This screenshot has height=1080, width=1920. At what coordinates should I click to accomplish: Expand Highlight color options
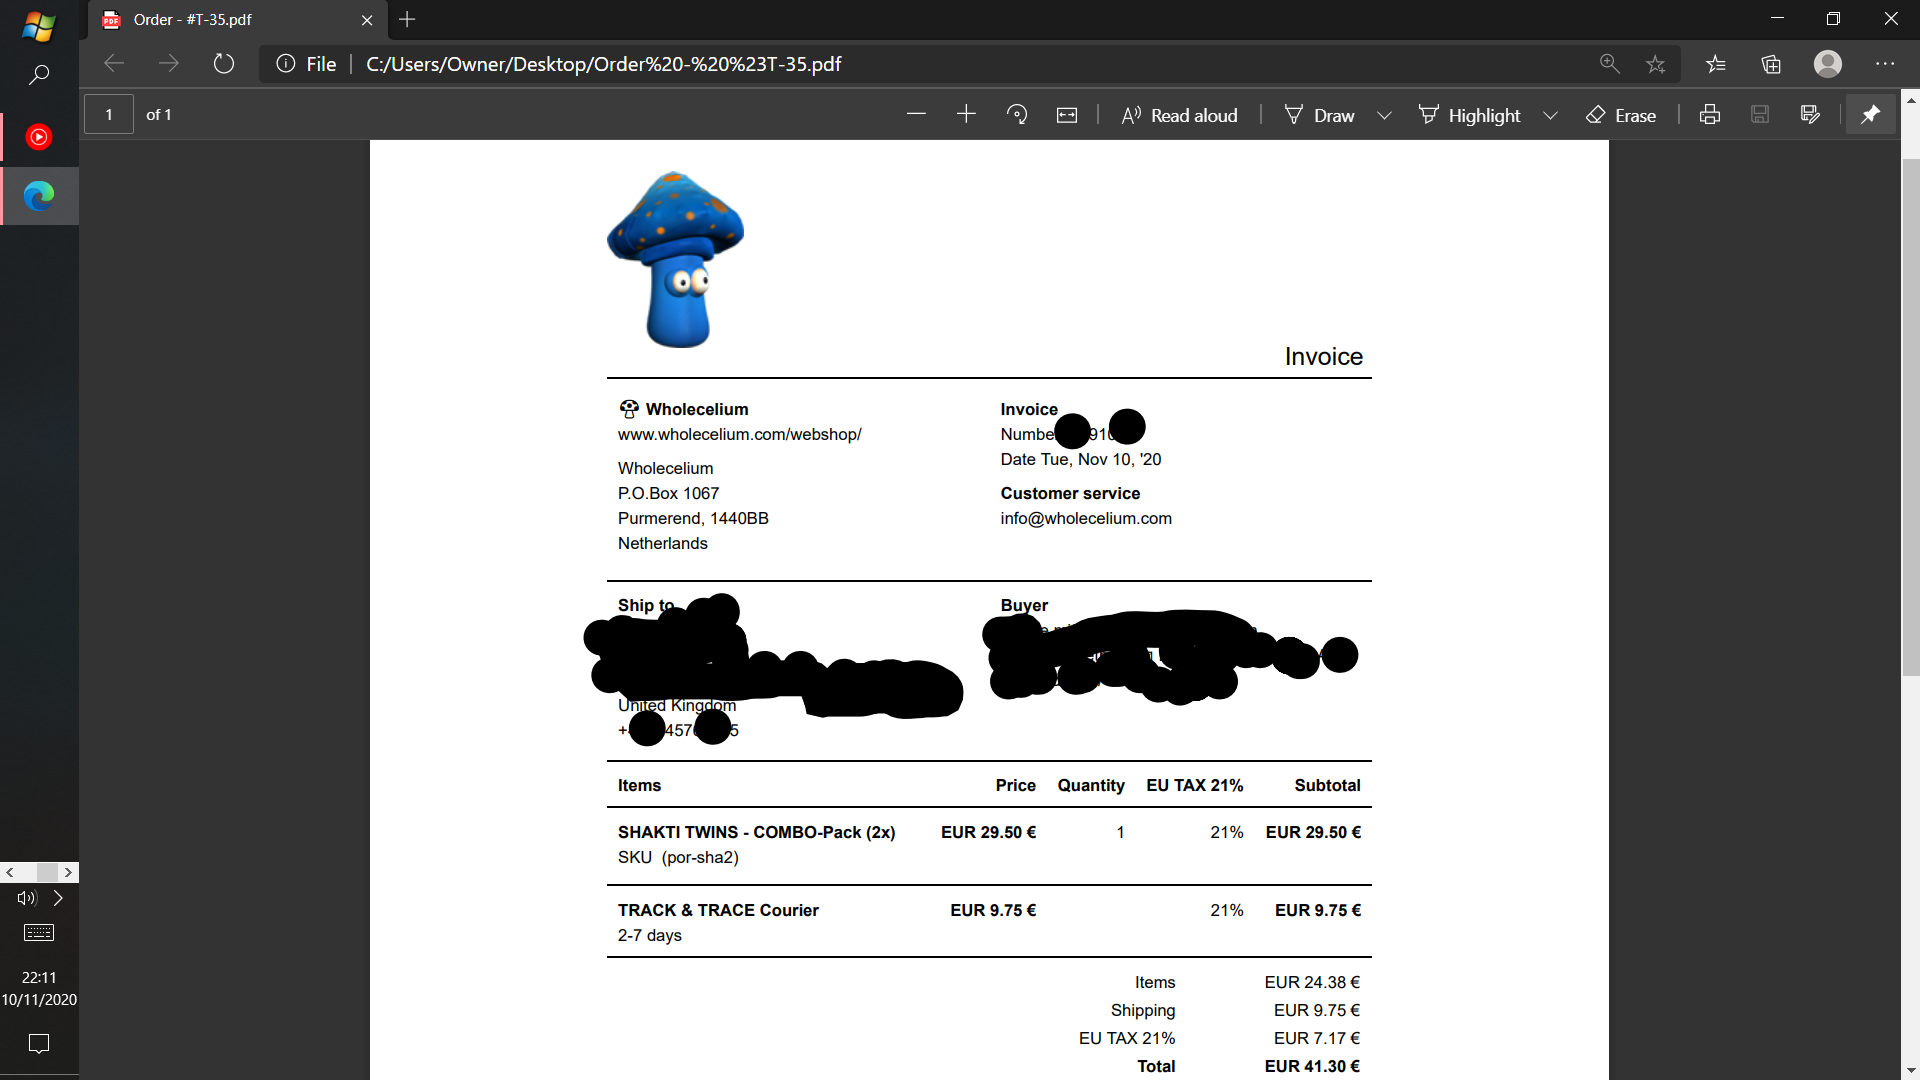[1550, 115]
